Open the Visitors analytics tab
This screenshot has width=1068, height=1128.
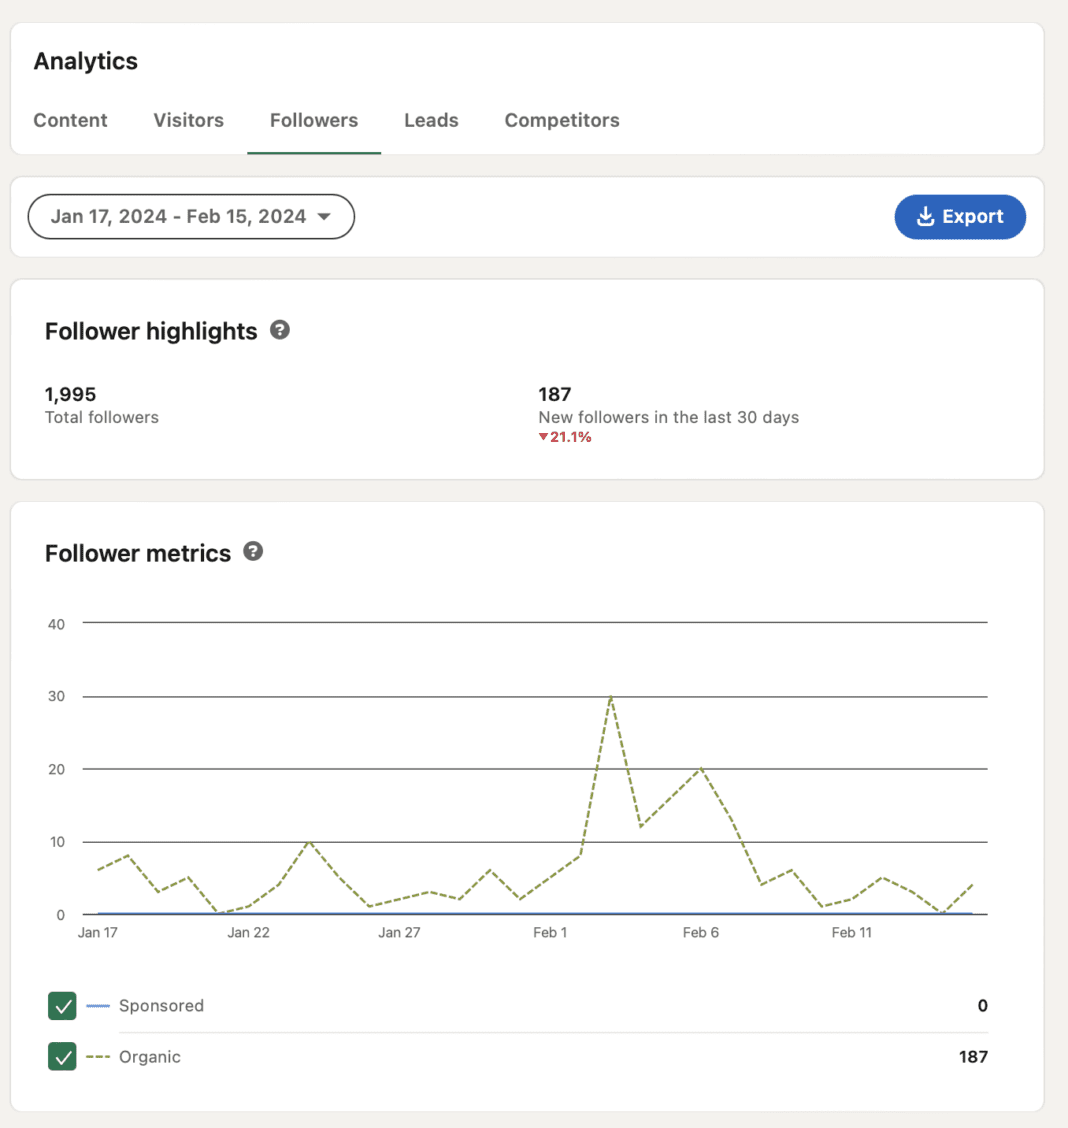[x=188, y=120]
